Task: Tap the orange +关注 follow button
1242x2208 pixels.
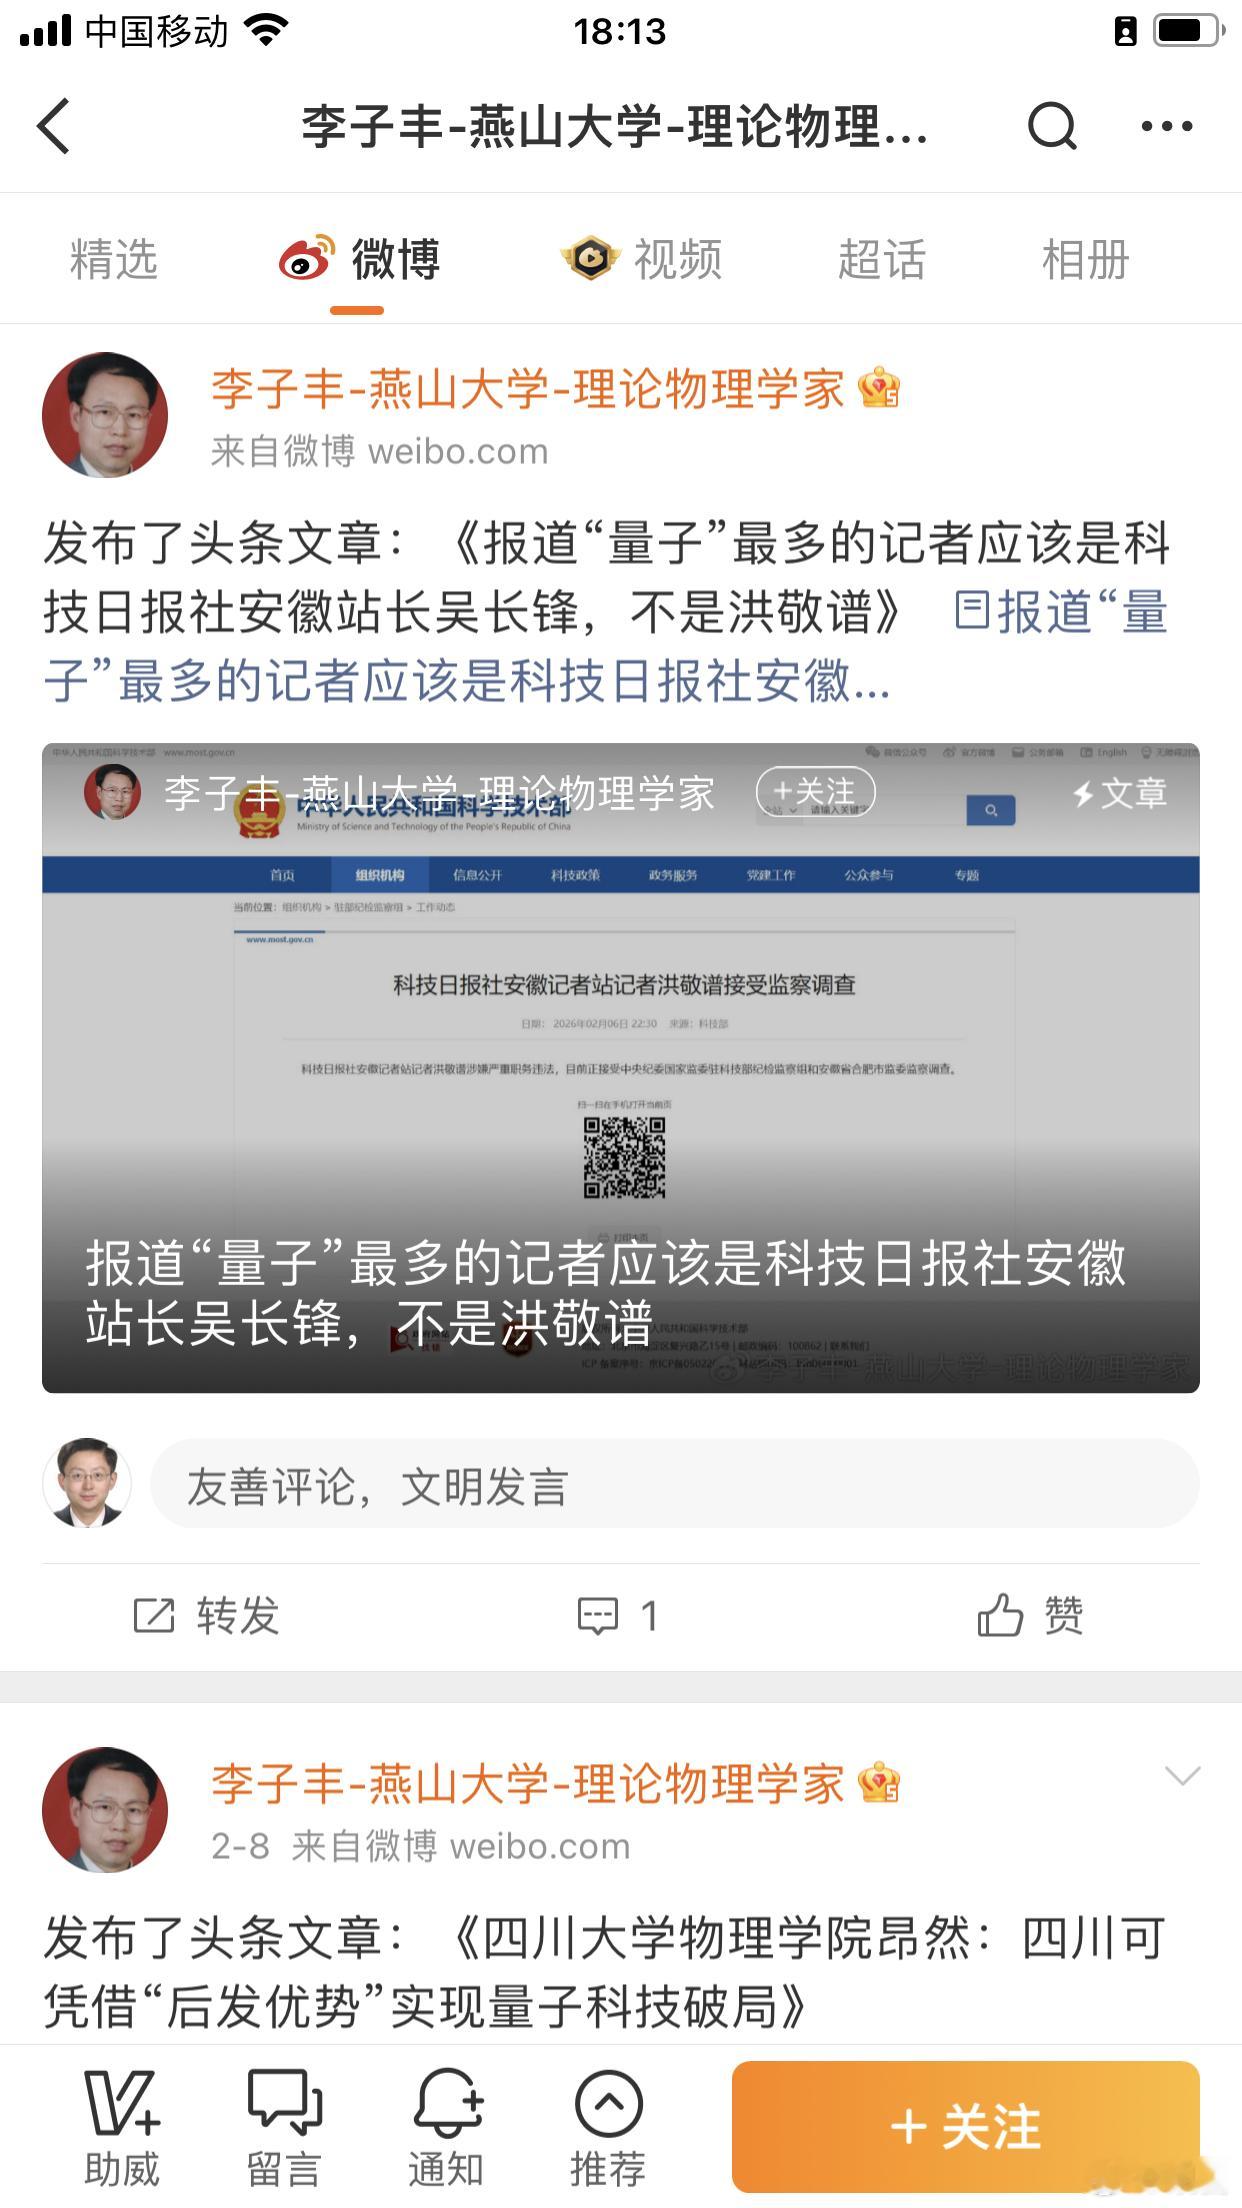Action: (x=966, y=2126)
